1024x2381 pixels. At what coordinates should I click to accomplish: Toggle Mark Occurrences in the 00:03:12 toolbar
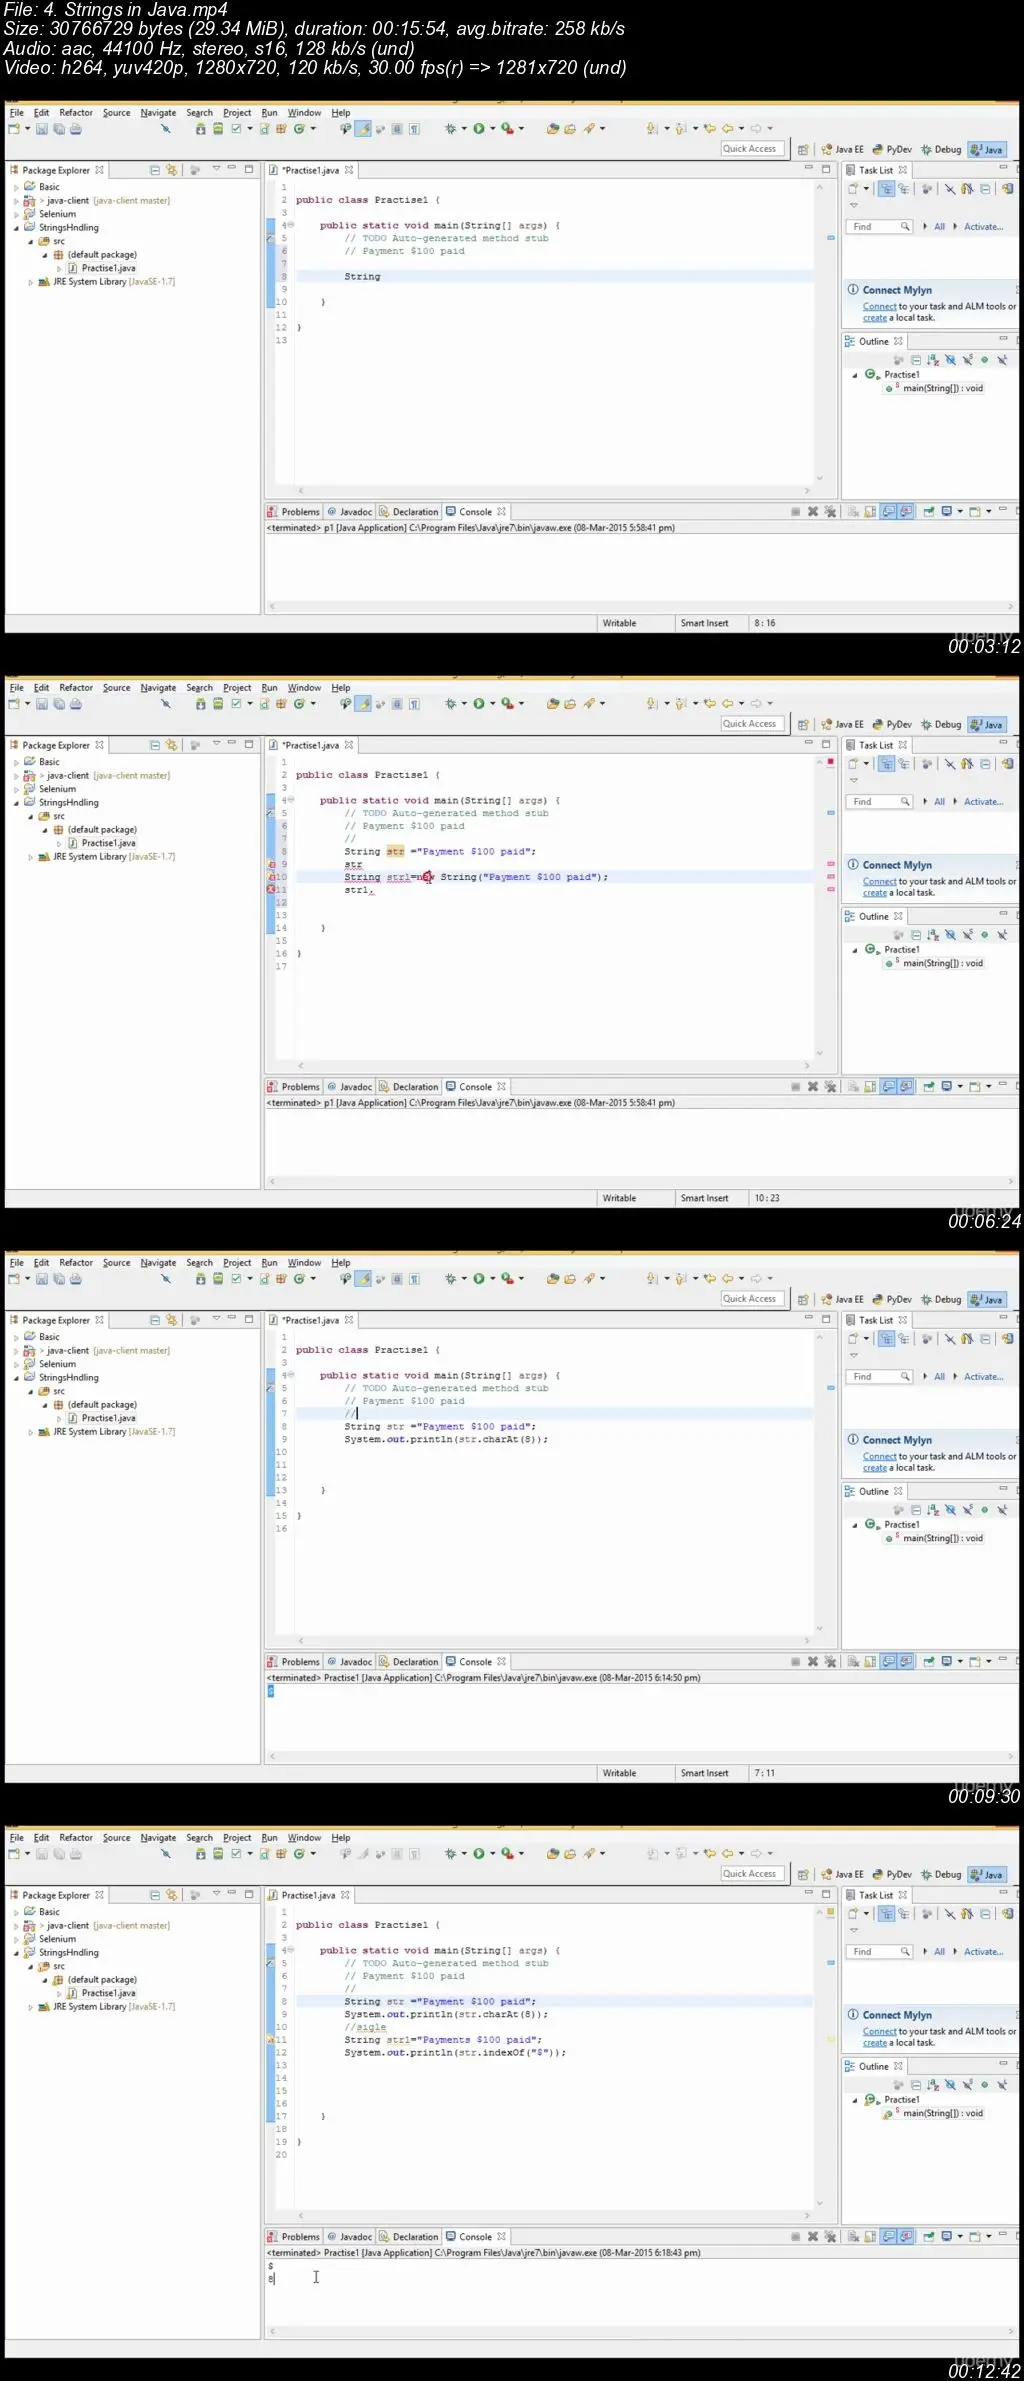[364, 129]
